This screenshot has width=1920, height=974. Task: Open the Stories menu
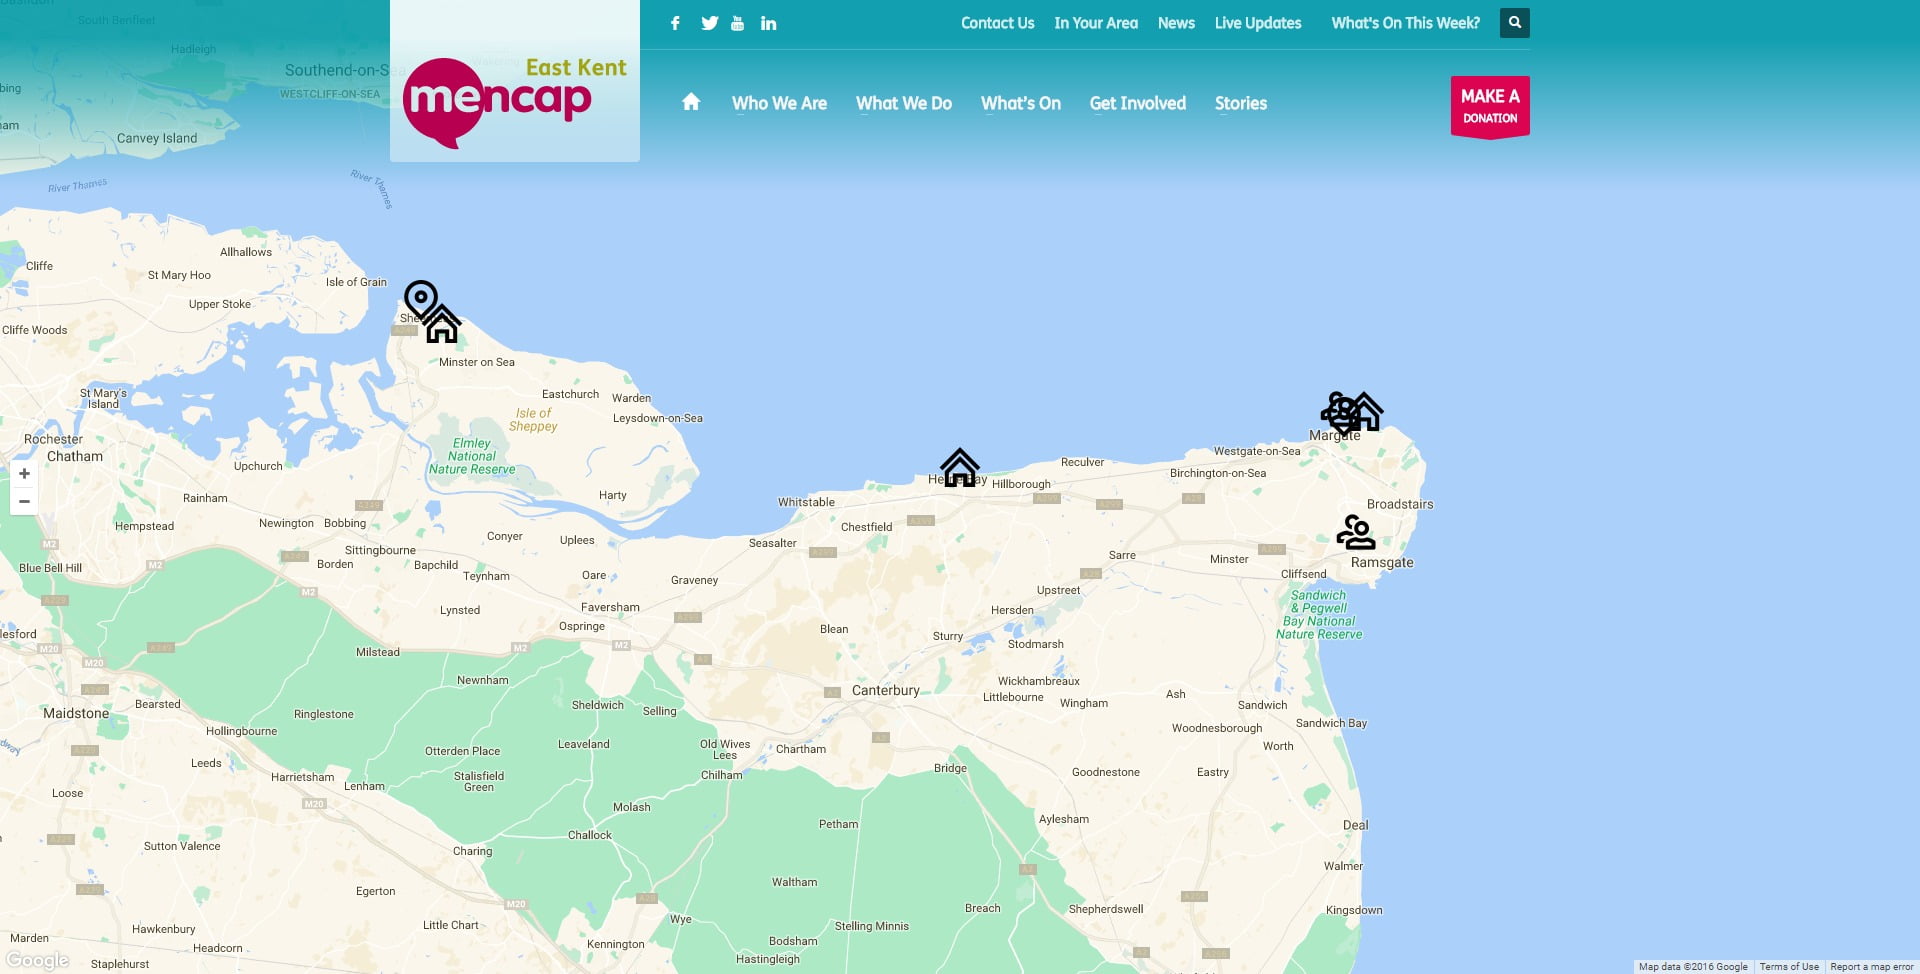coord(1241,103)
